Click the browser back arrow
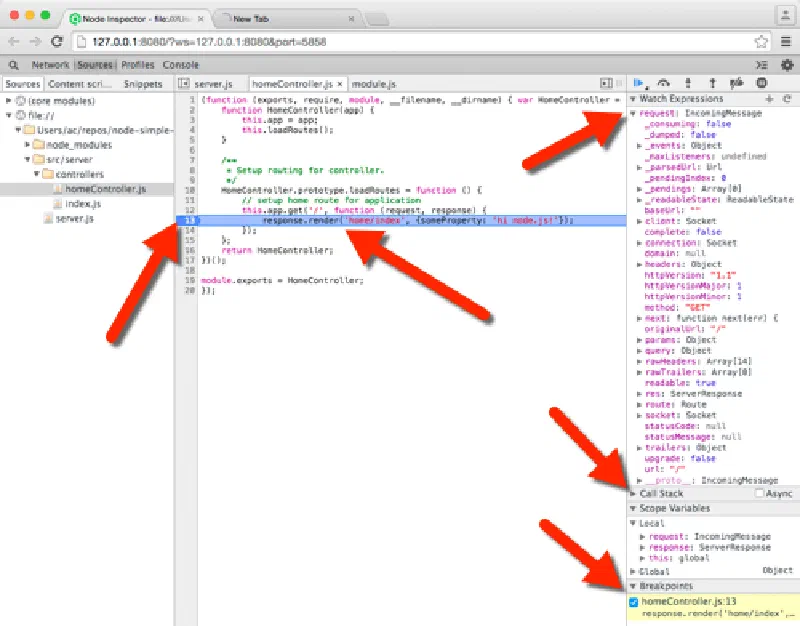The height and width of the screenshot is (626, 800). [14, 42]
